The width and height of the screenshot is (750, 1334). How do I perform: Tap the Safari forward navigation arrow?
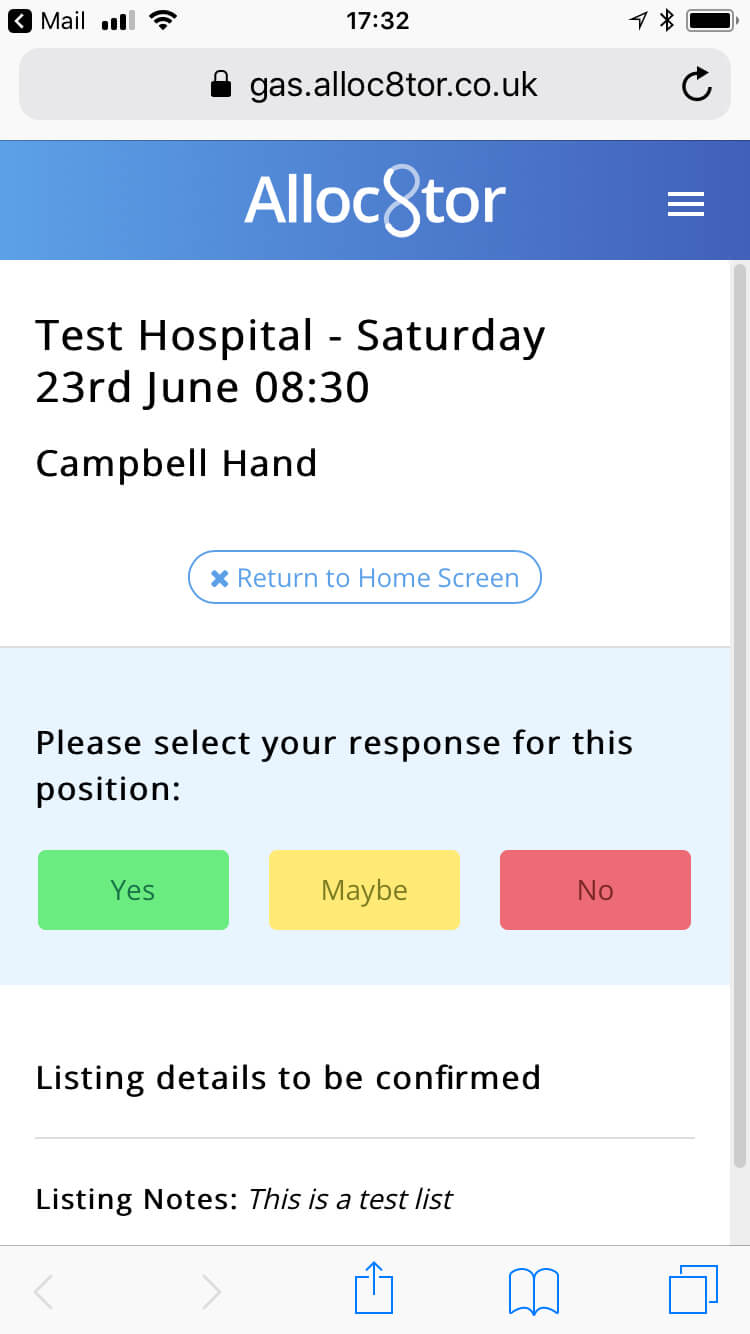[210, 1291]
